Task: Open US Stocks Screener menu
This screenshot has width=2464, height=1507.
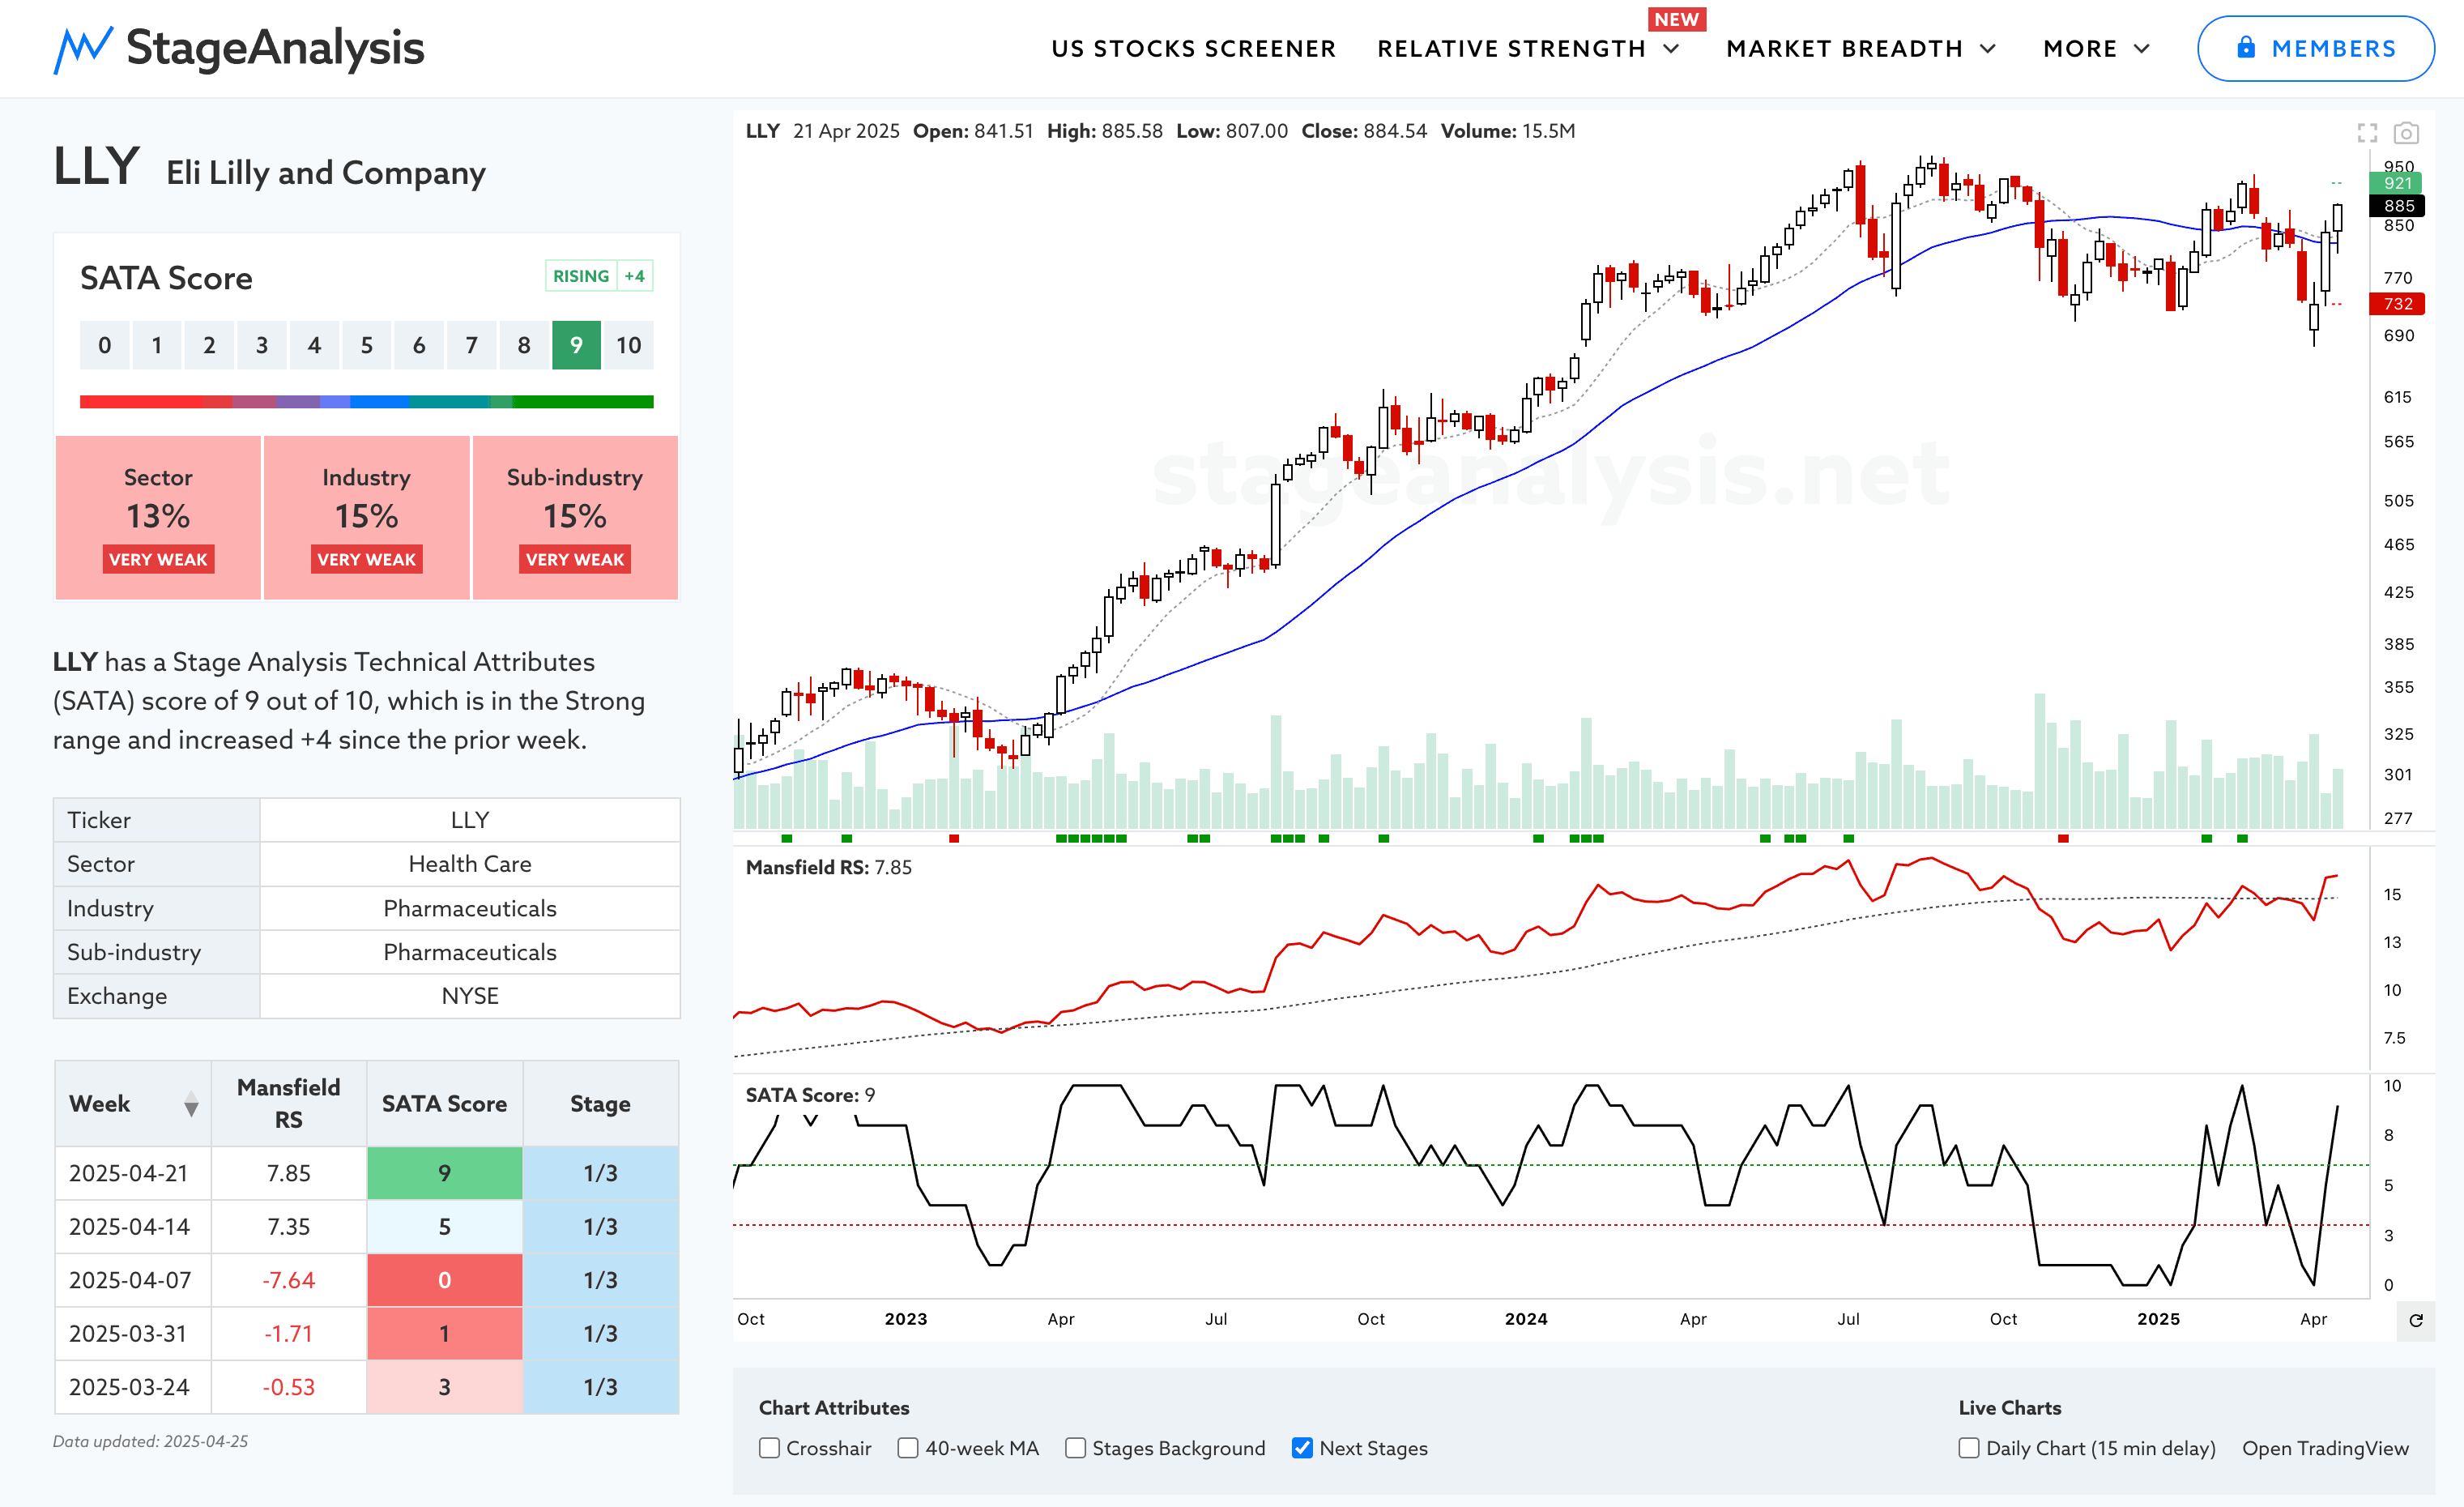Action: click(x=1193, y=49)
